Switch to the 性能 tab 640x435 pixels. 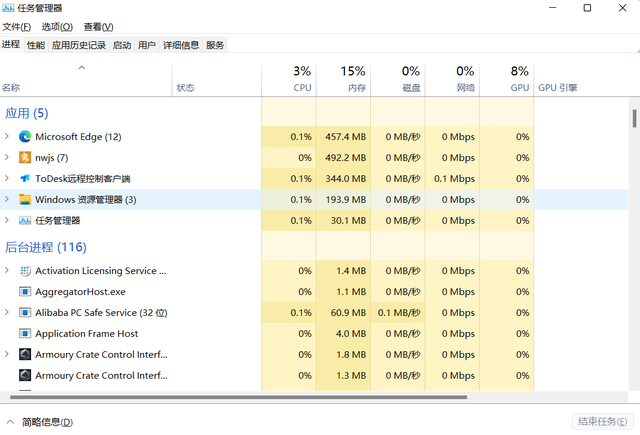(36, 45)
